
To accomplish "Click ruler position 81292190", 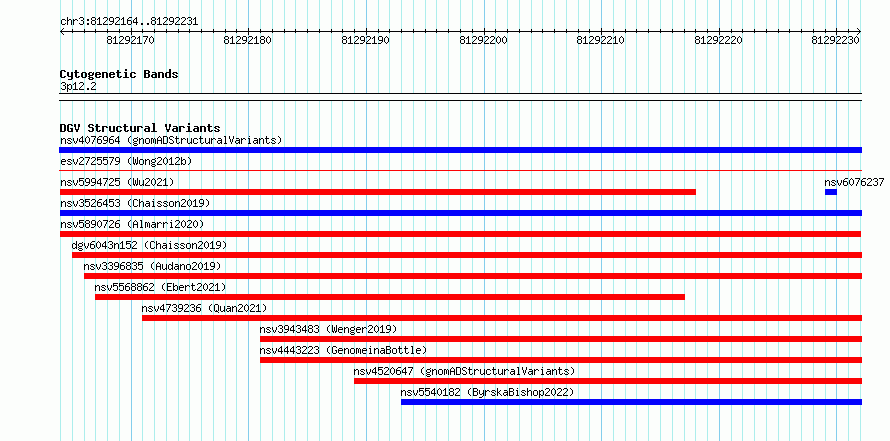I will [x=365, y=40].
